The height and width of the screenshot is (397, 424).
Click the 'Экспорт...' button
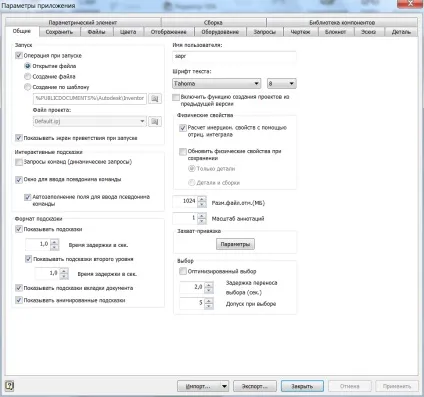(x=255, y=386)
